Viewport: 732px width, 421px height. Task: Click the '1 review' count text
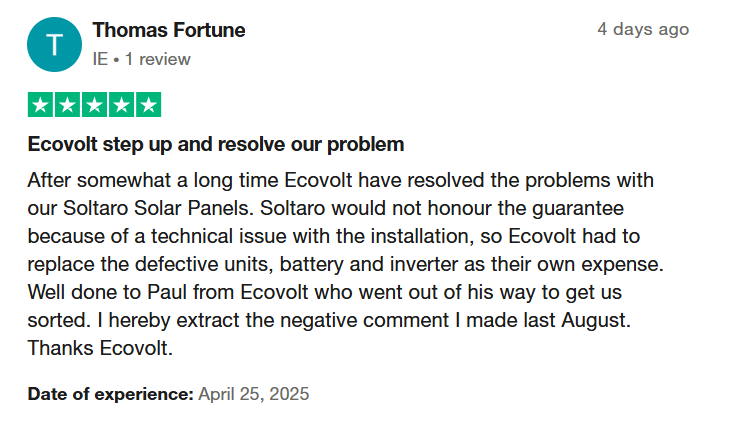158,59
